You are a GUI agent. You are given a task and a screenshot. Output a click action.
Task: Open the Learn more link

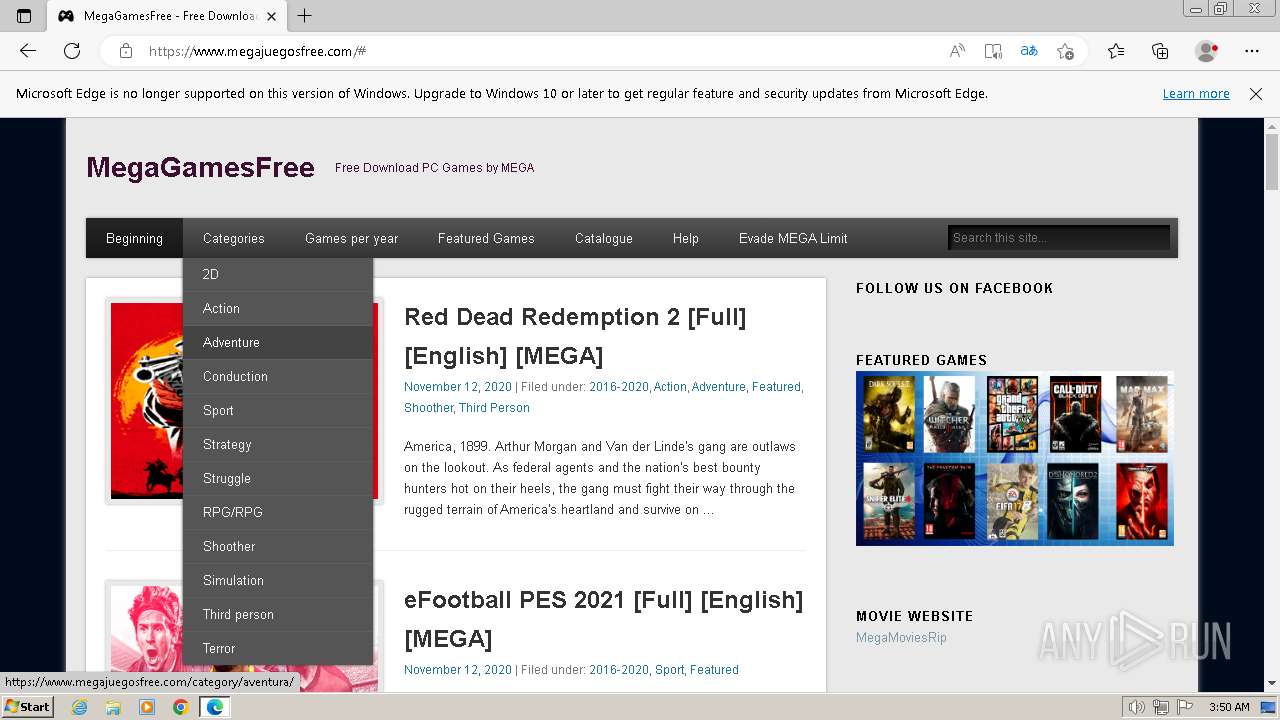(x=1196, y=94)
